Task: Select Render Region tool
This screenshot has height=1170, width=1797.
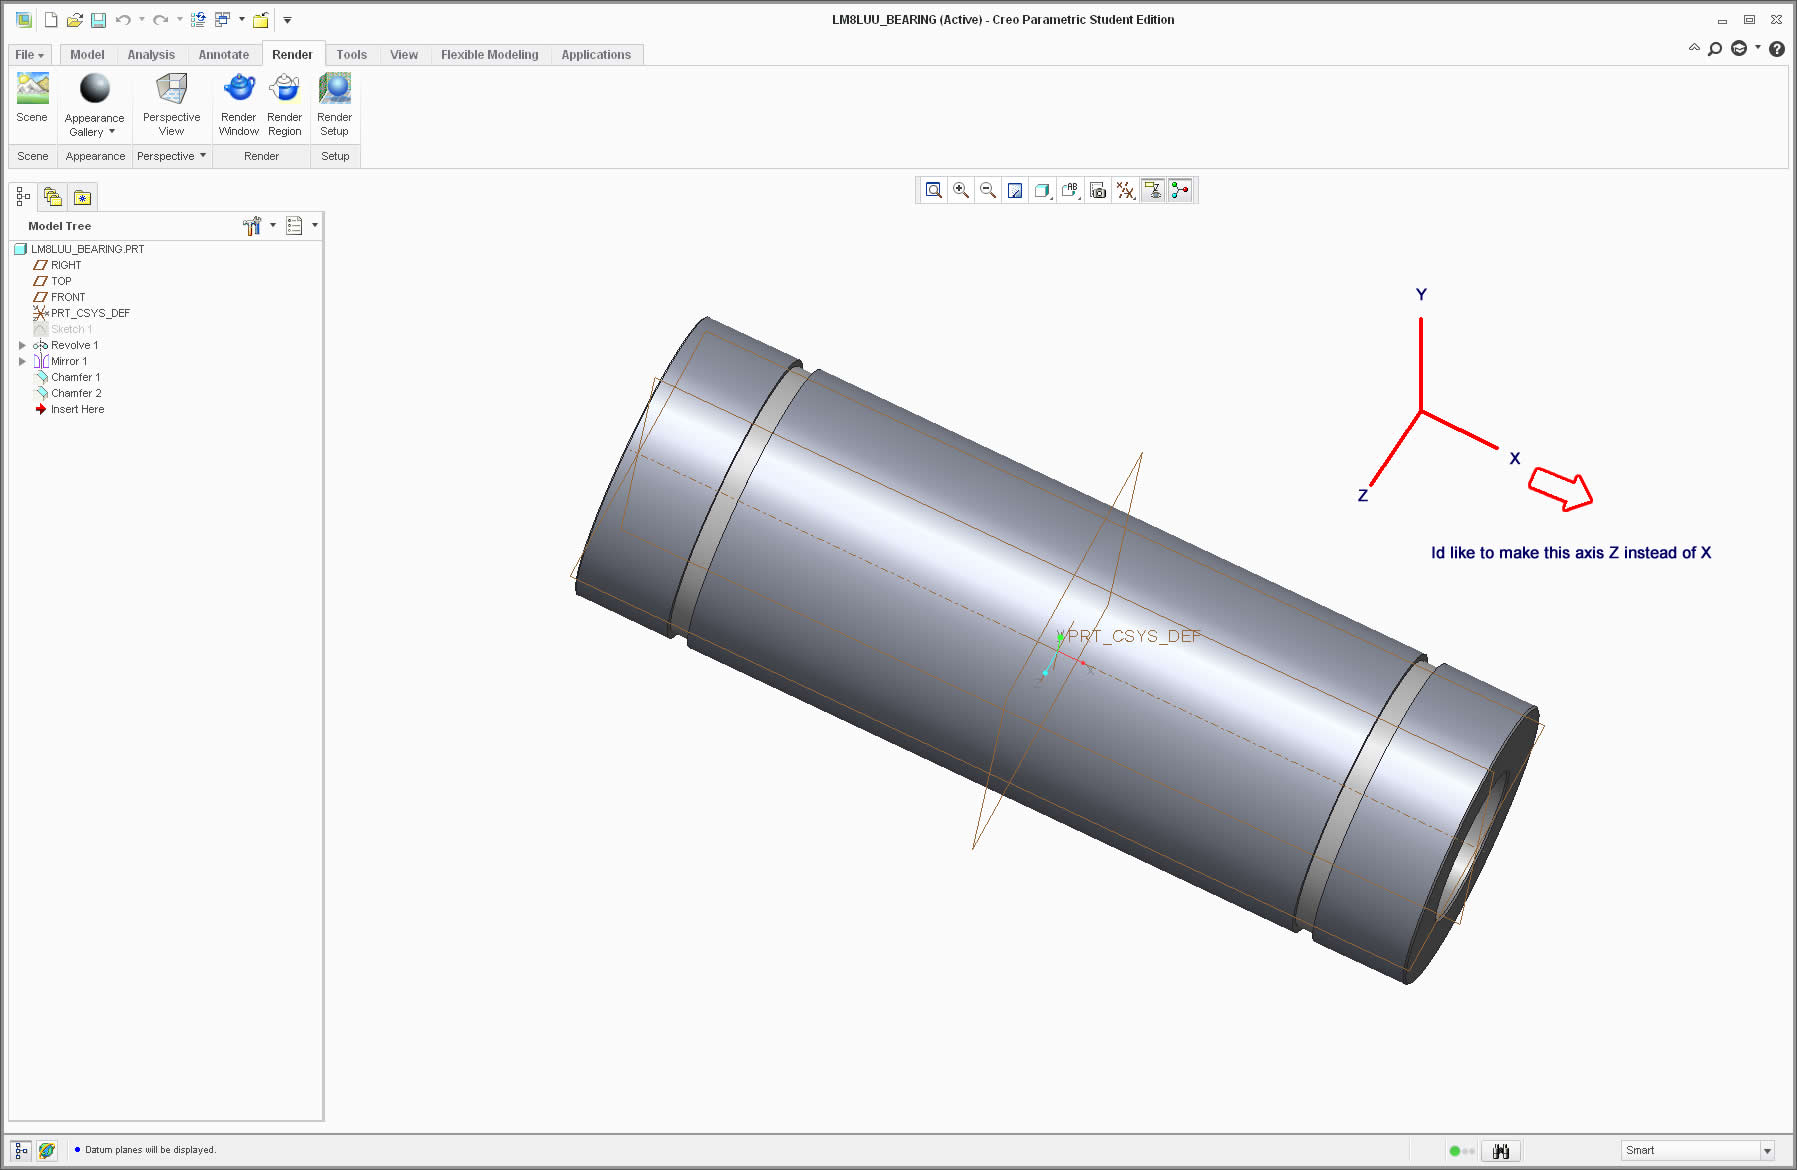Action: (x=285, y=105)
